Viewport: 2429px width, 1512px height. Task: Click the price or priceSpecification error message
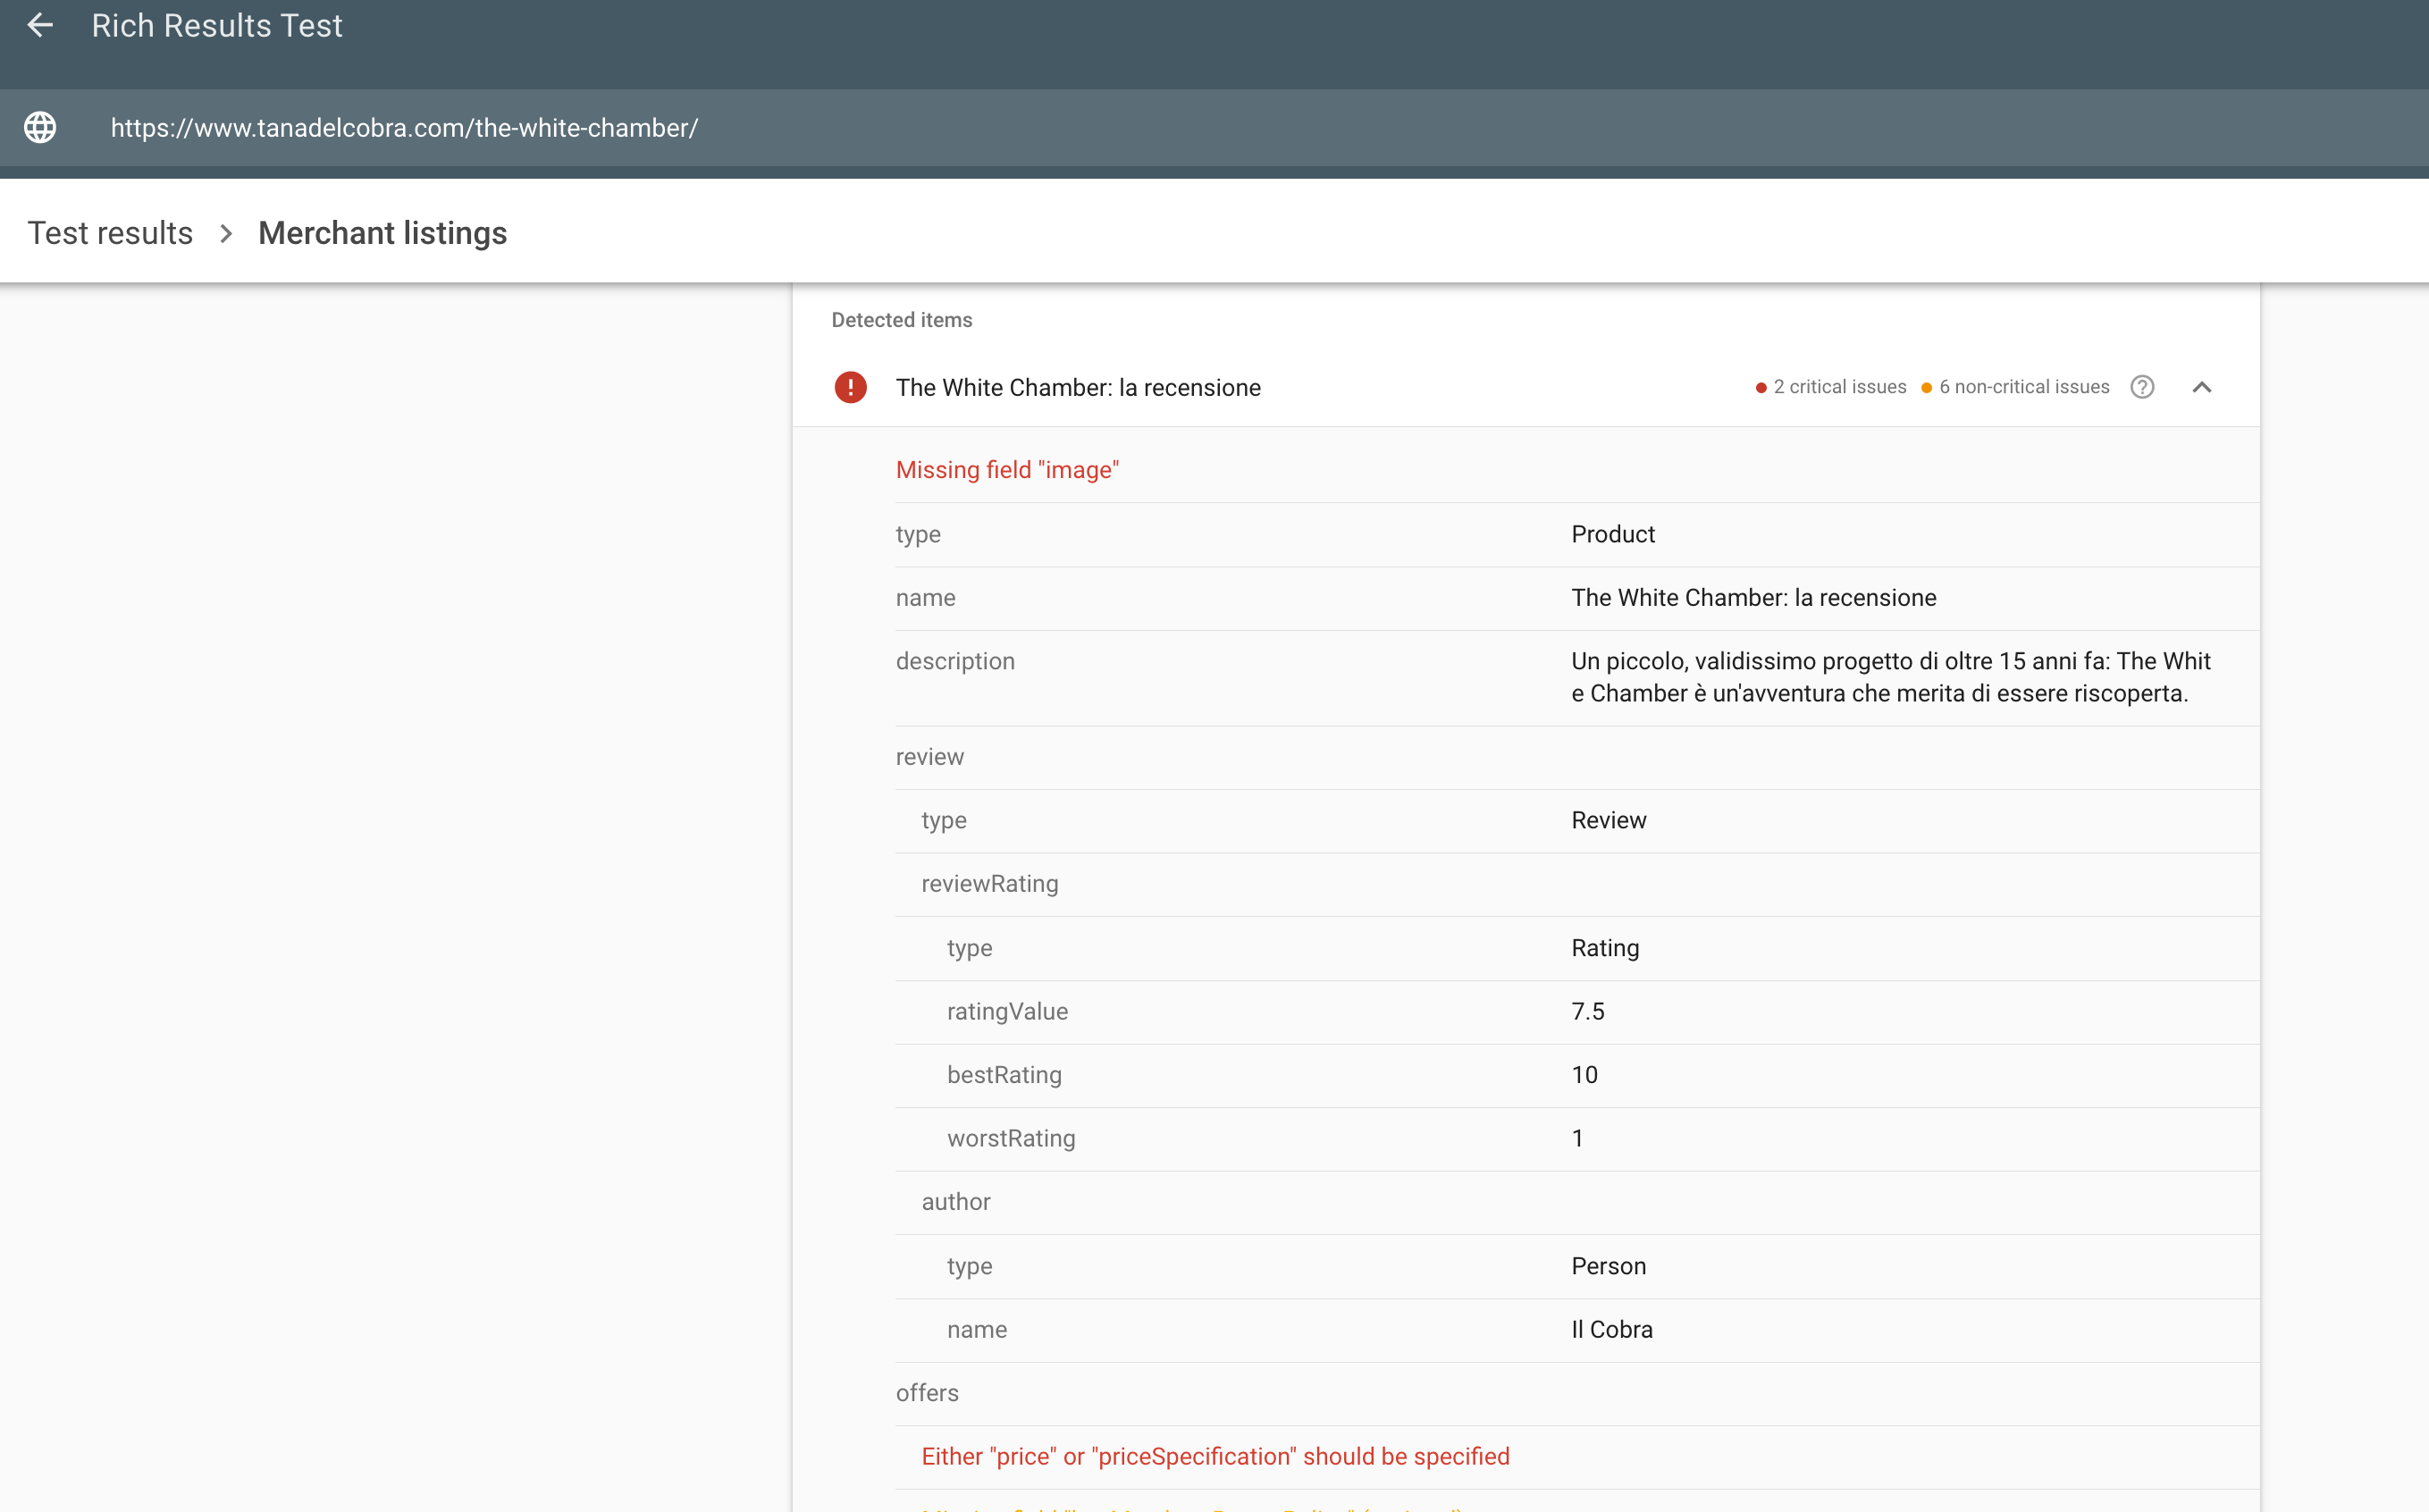point(1215,1457)
